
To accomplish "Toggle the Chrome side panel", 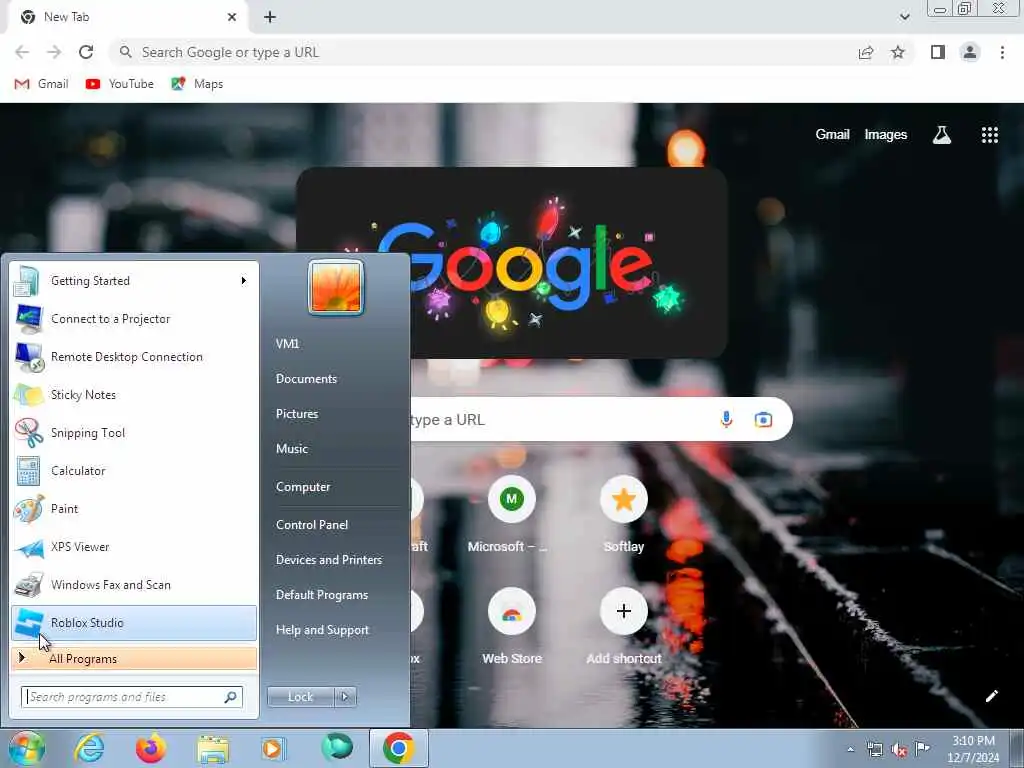I will point(938,52).
